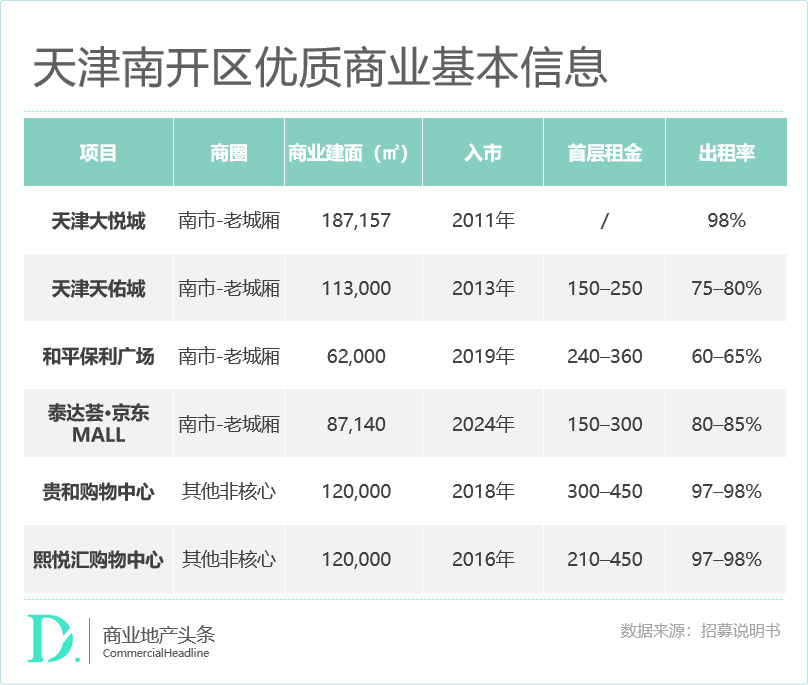The width and height of the screenshot is (808, 685).
Task: Click the CommercialHeadline text
Action: [156, 653]
